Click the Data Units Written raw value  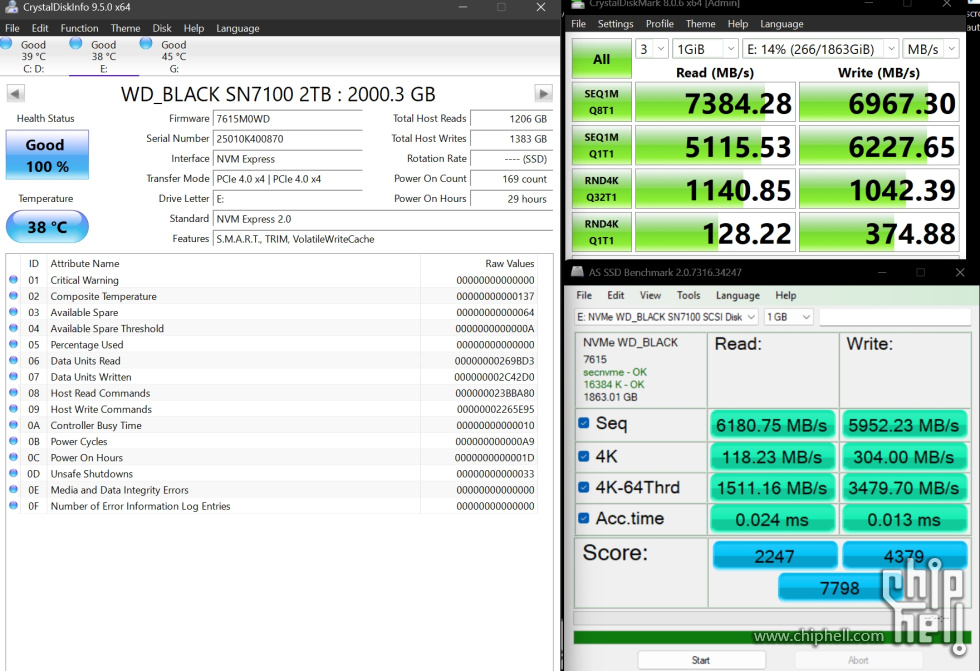(494, 377)
